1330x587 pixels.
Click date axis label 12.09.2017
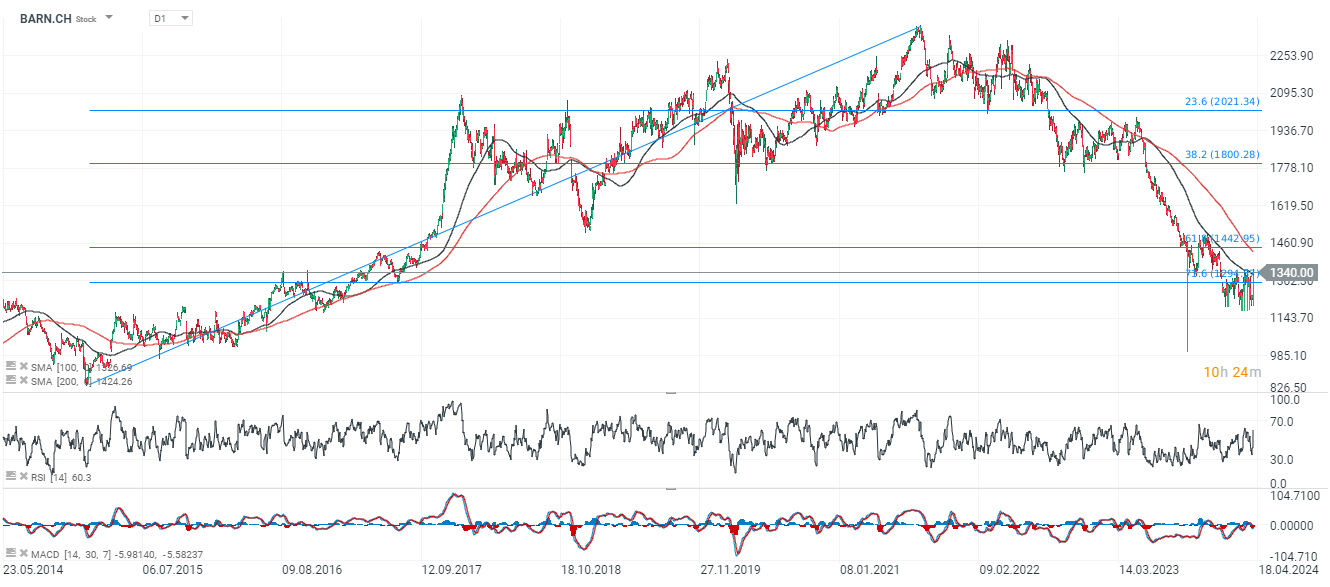coord(452,569)
